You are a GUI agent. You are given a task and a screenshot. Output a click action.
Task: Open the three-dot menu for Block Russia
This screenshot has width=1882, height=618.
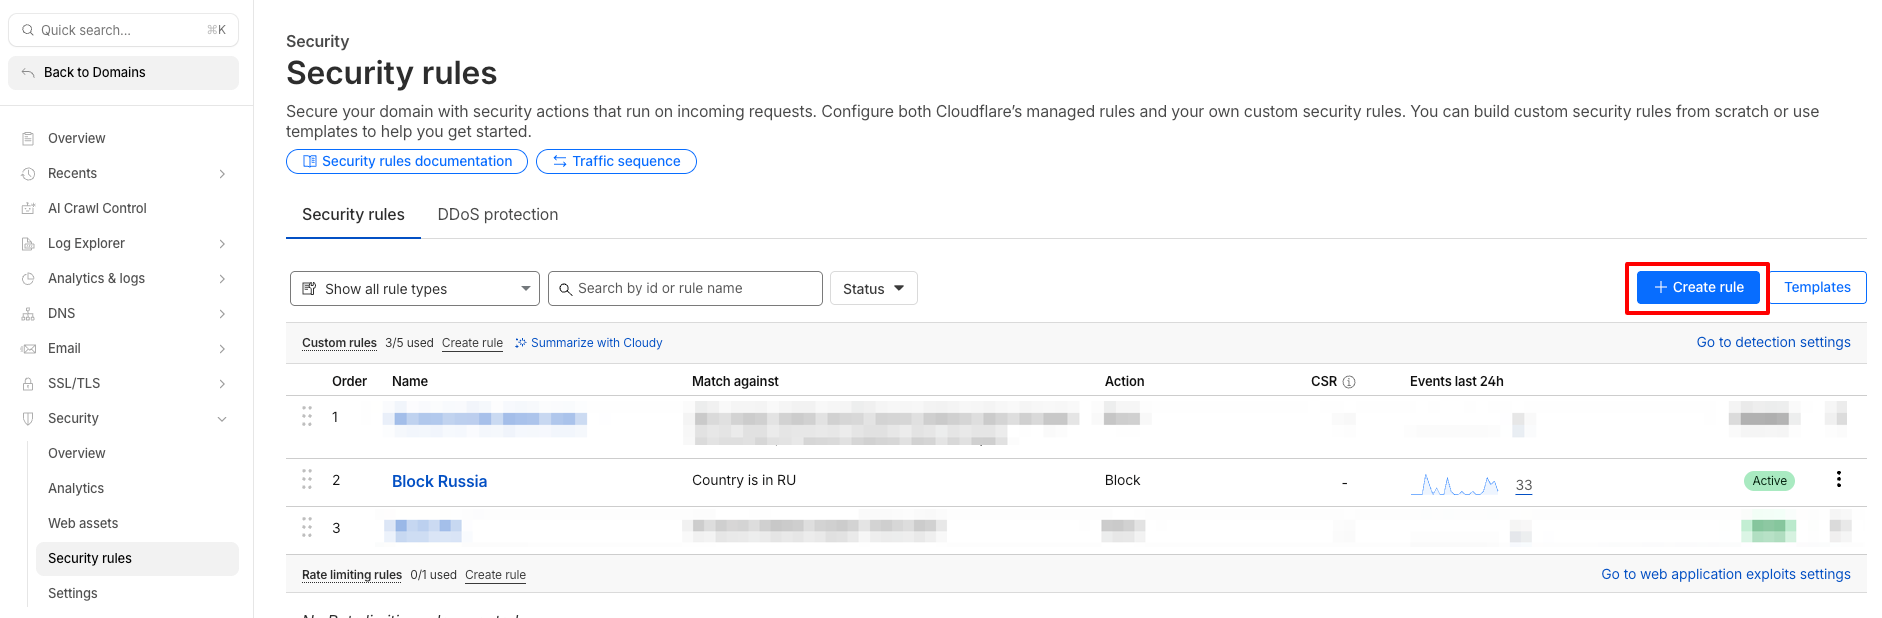1838,479
